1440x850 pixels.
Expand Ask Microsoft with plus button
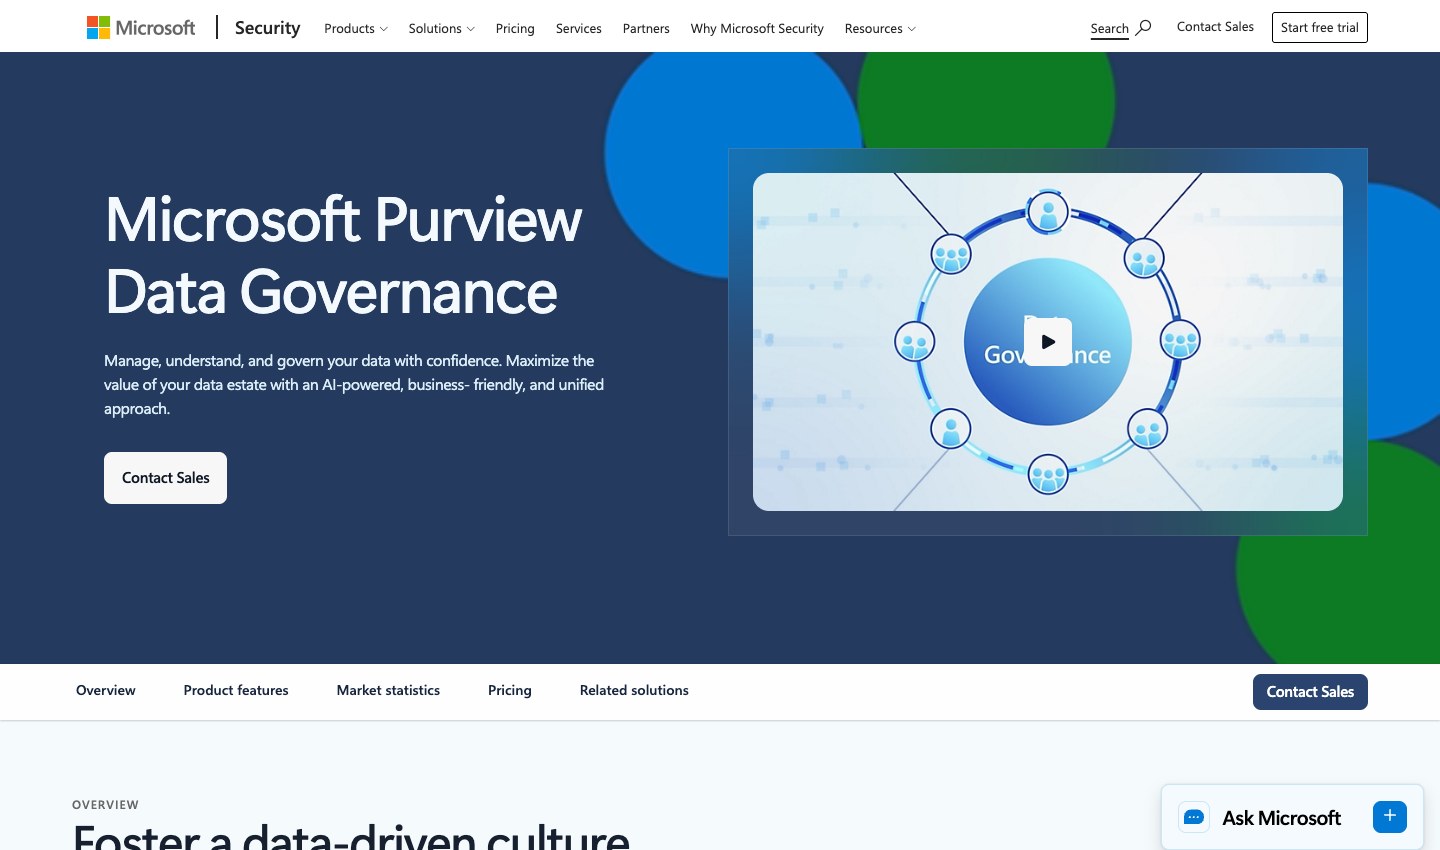(x=1390, y=816)
